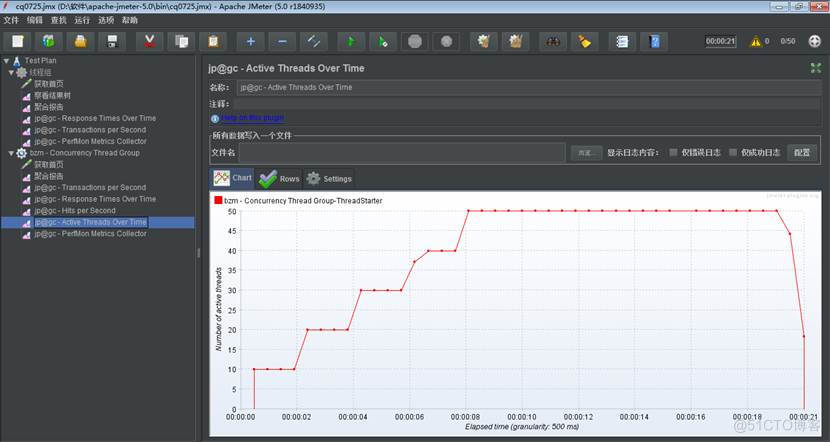Click the Toggle (wand) toolbar icon
Screen dimensions: 830x442
314,41
